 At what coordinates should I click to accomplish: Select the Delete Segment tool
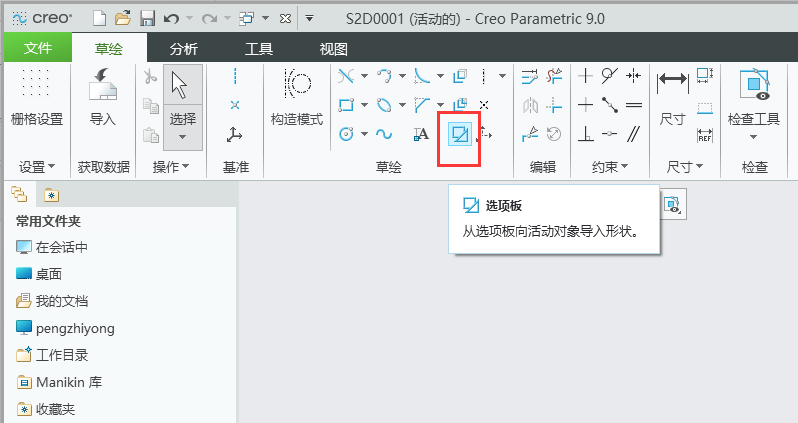(554, 76)
